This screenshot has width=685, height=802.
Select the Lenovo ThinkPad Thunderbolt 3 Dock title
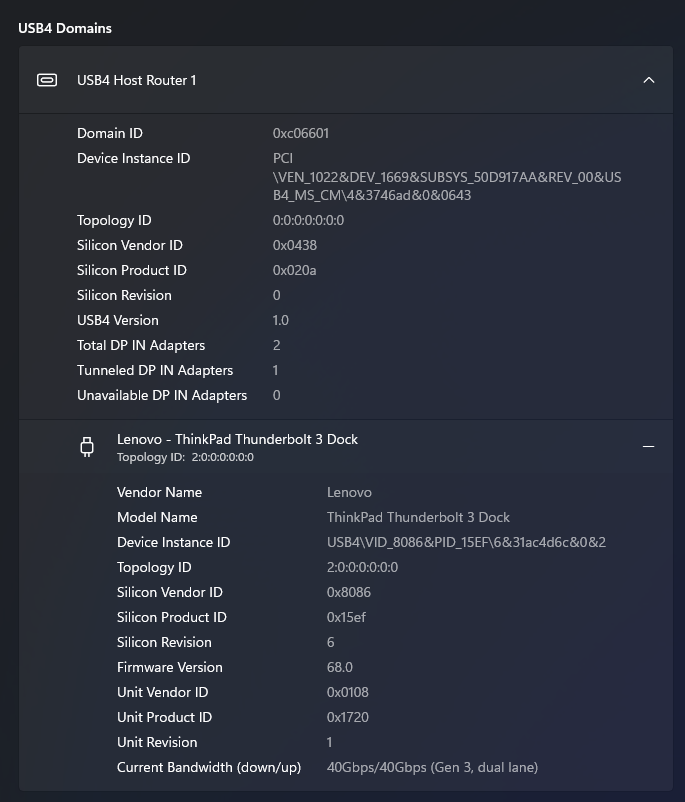pyautogui.click(x=237, y=439)
